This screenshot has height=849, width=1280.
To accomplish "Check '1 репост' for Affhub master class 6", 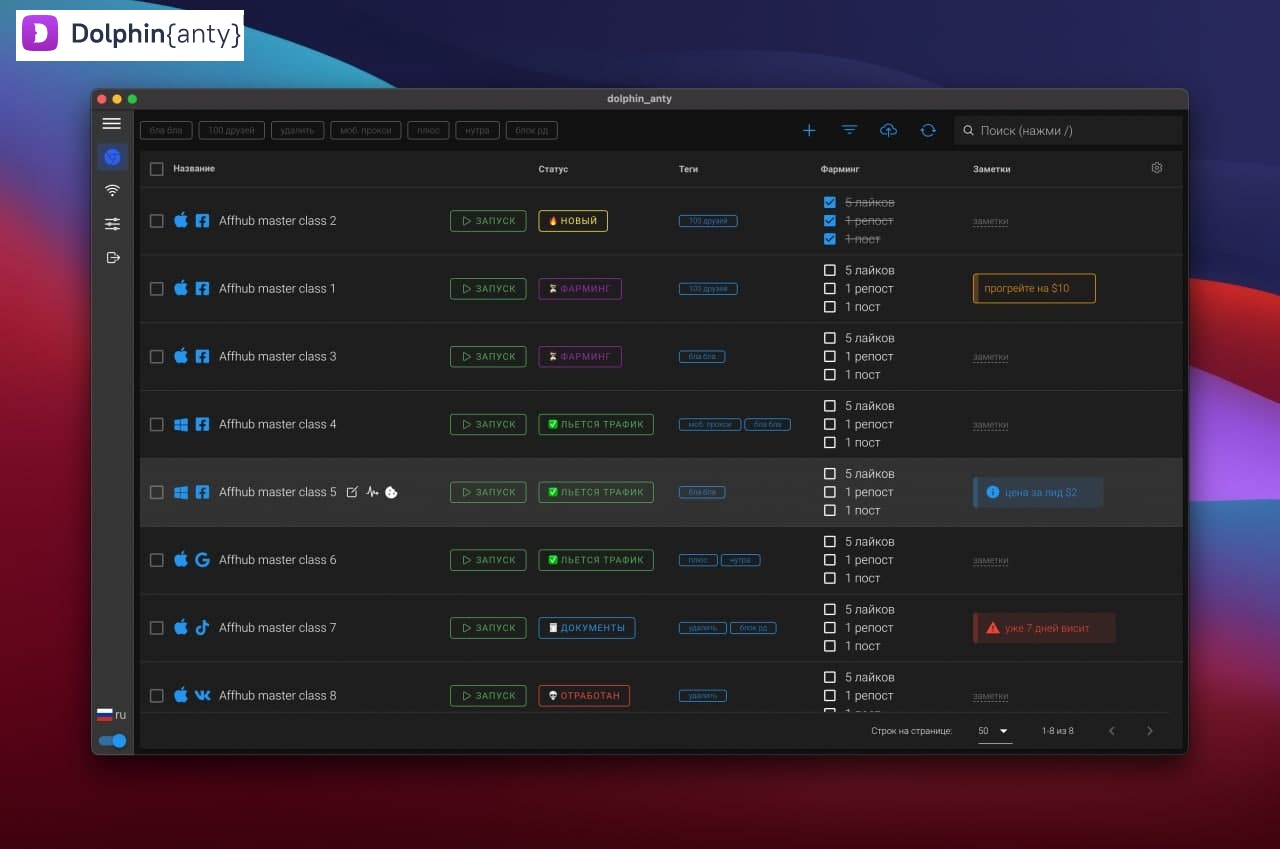I will 830,560.
